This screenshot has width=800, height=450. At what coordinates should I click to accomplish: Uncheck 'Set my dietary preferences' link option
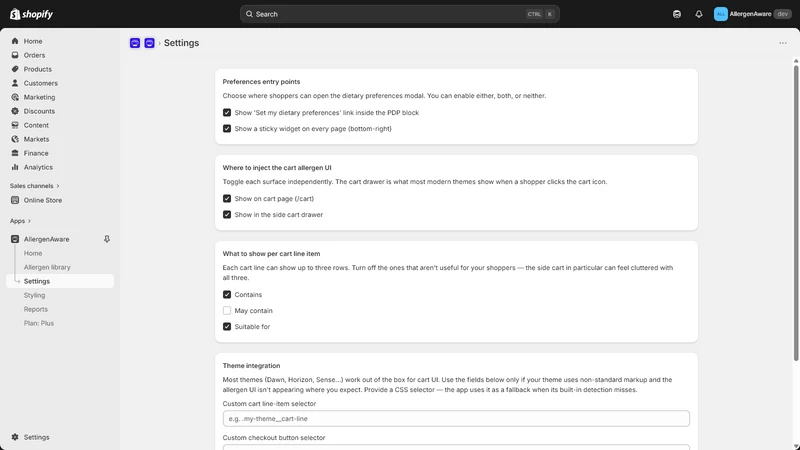[x=227, y=113]
